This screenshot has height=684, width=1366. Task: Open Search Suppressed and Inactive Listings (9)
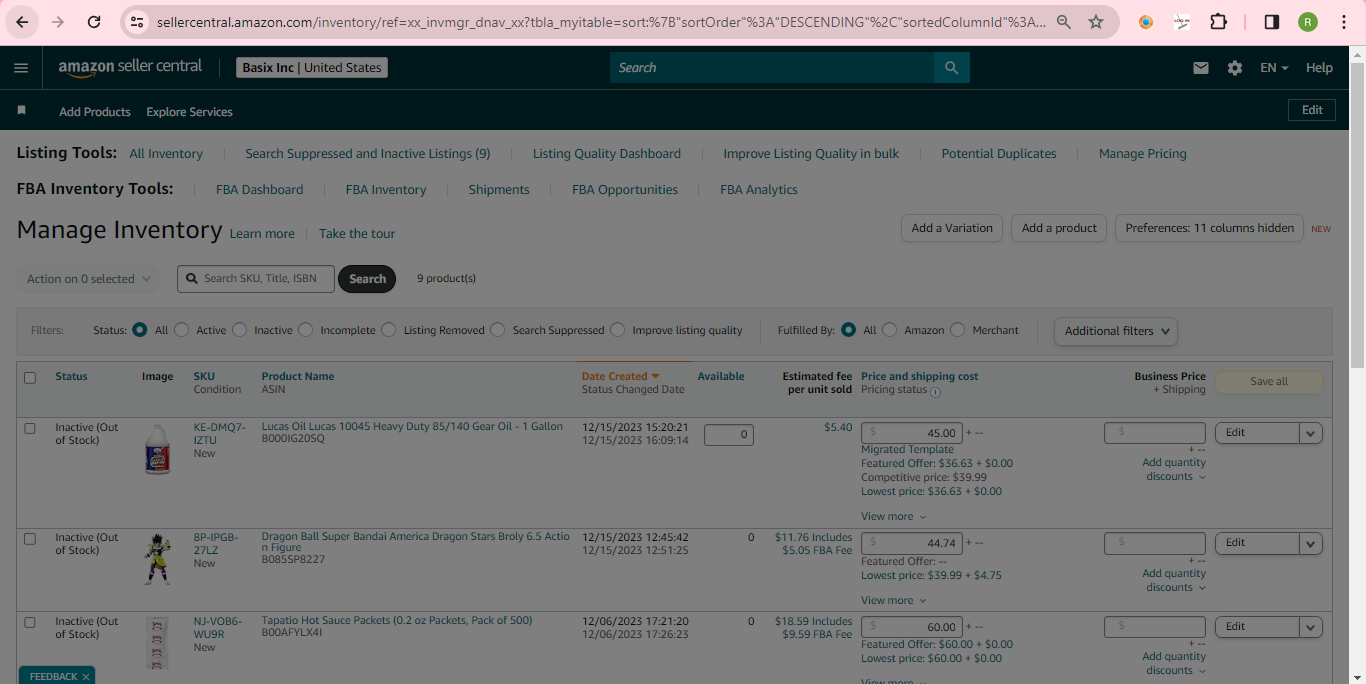[368, 154]
